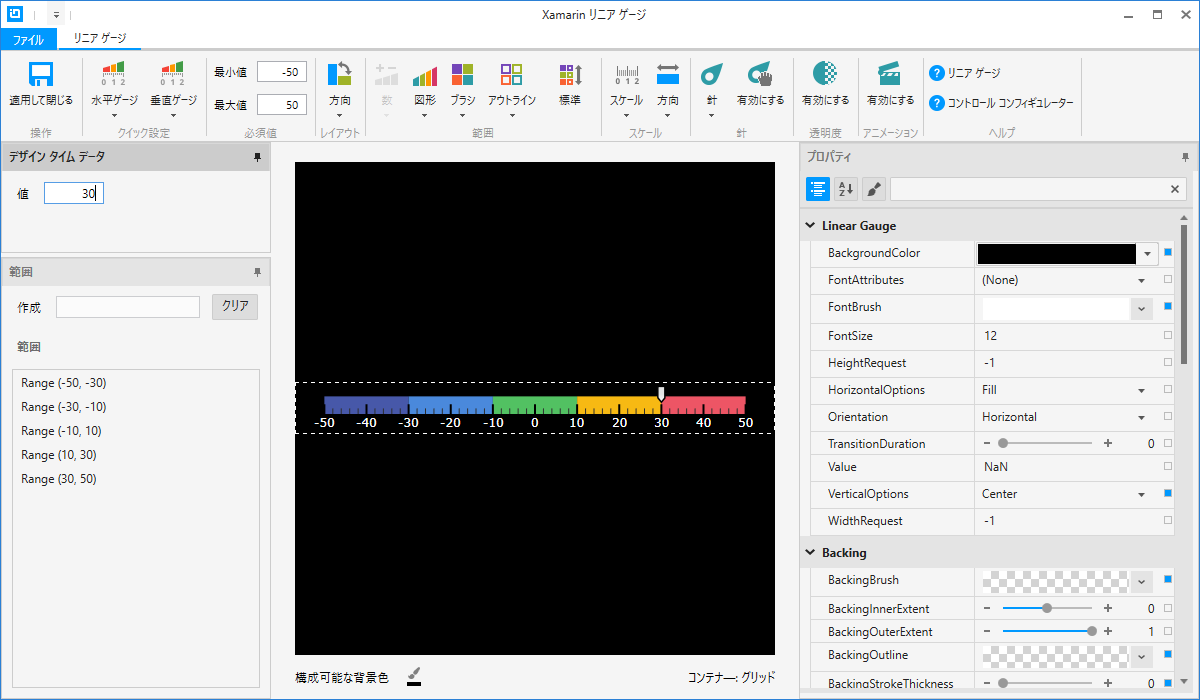
Task: Toggle the BackgroundColor property marker square
Action: coord(1168,253)
